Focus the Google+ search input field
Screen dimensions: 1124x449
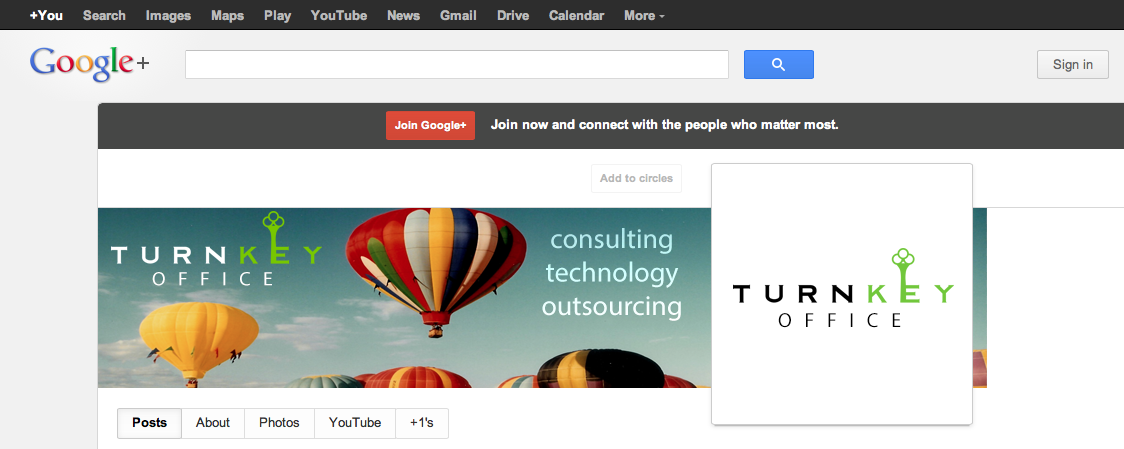click(456, 65)
